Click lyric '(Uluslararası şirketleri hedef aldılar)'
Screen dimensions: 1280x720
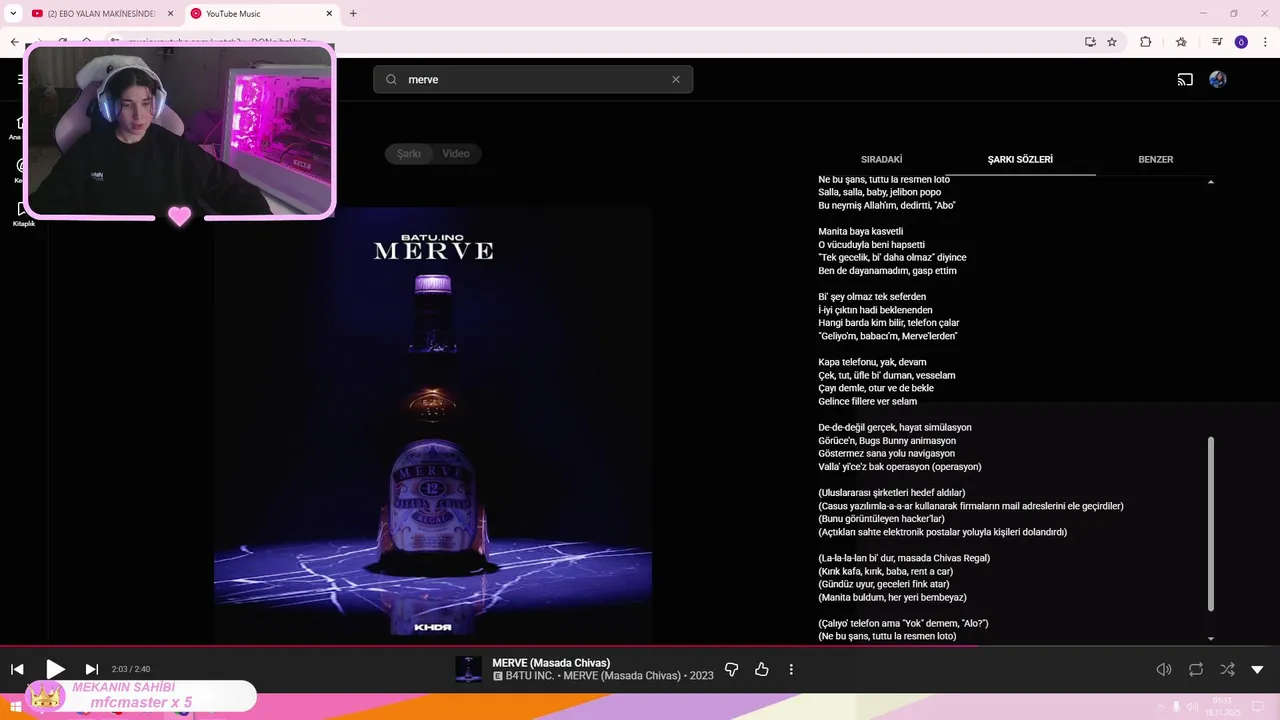891,492
